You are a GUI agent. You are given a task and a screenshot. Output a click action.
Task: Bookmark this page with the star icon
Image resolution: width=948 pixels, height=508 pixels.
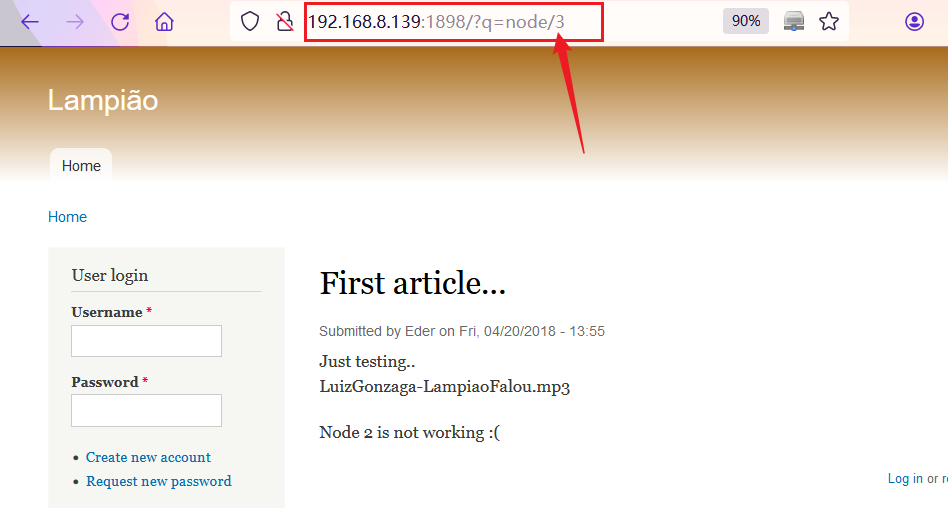tap(829, 21)
